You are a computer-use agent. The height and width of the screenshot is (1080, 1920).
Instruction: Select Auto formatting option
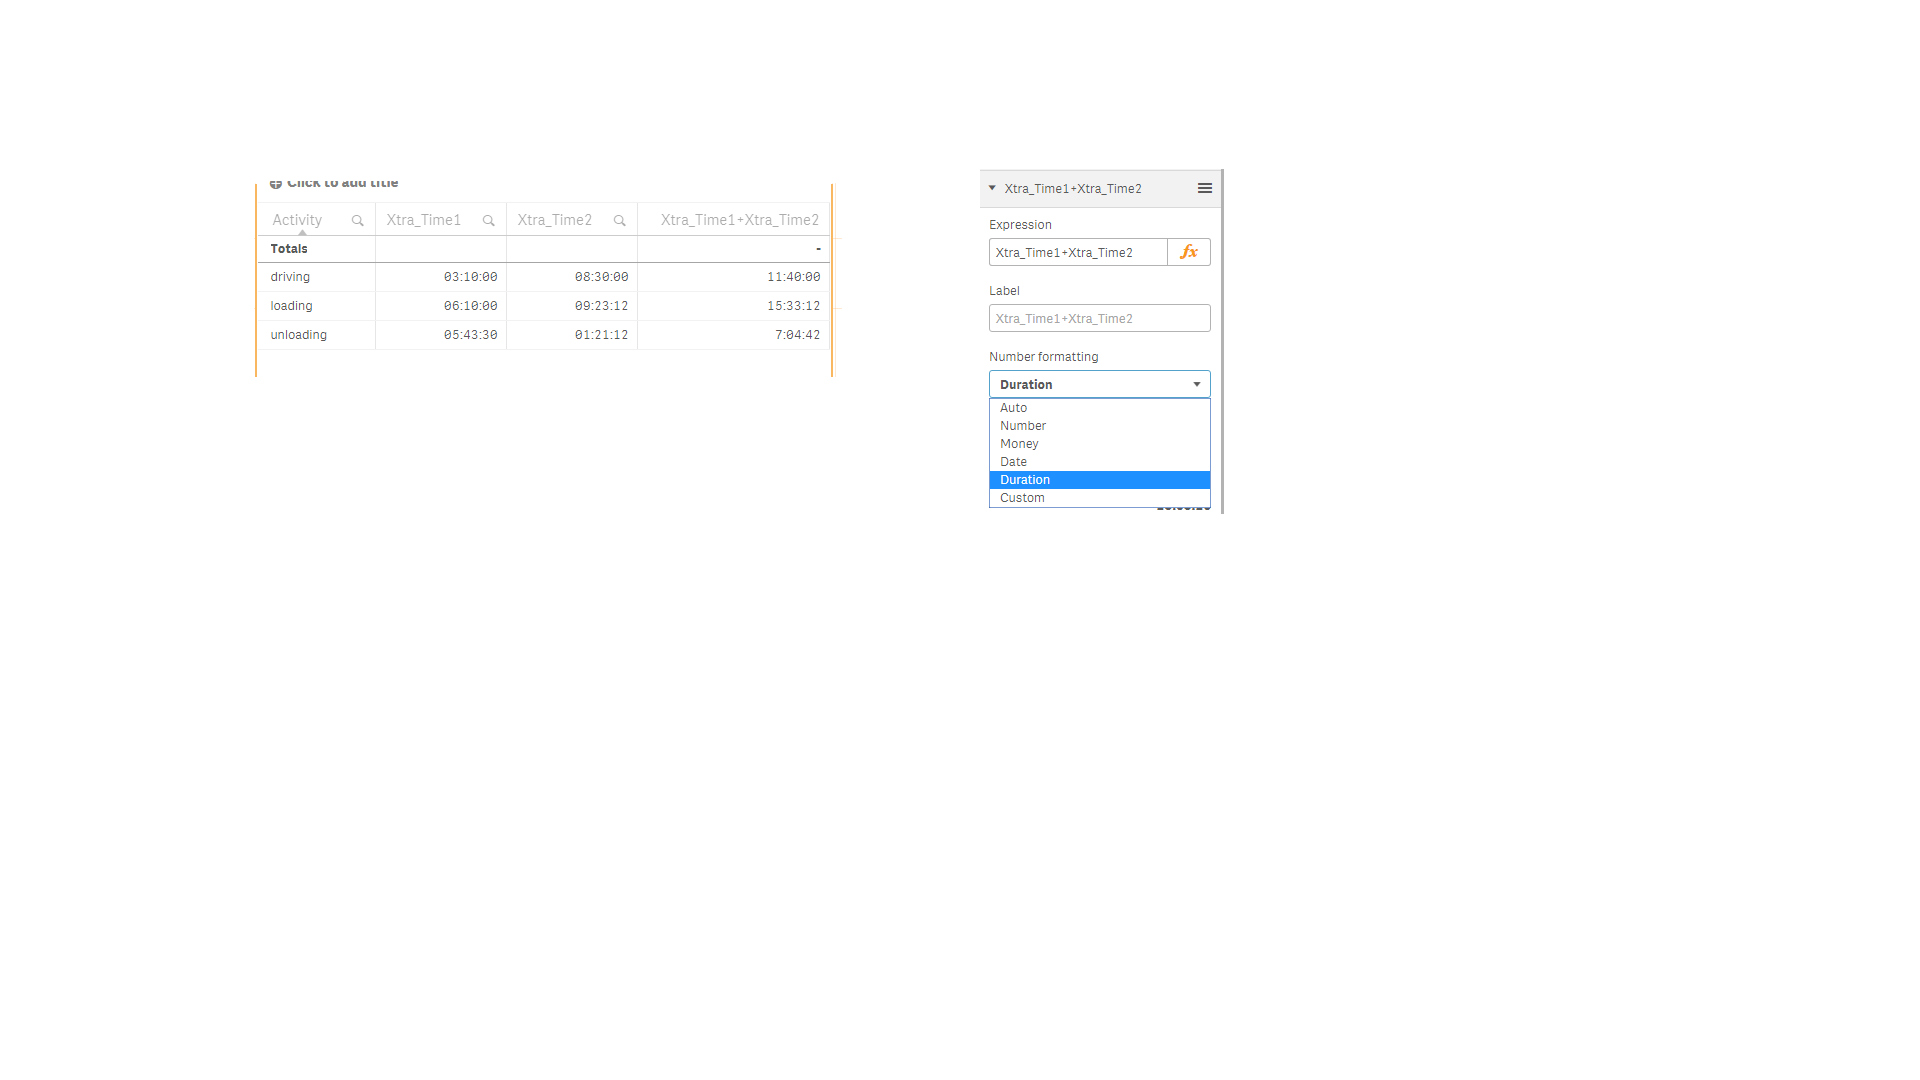tap(1014, 408)
